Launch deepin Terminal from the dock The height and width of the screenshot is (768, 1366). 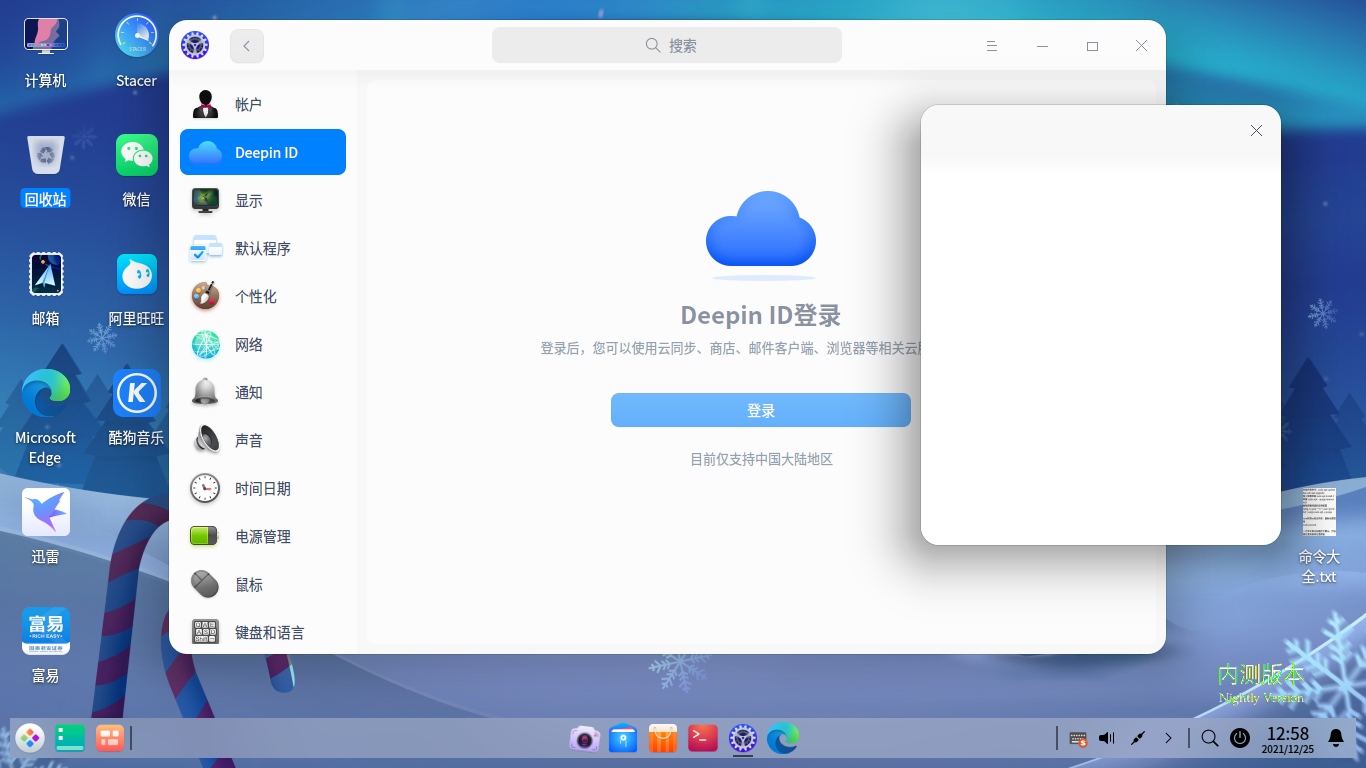[702, 738]
